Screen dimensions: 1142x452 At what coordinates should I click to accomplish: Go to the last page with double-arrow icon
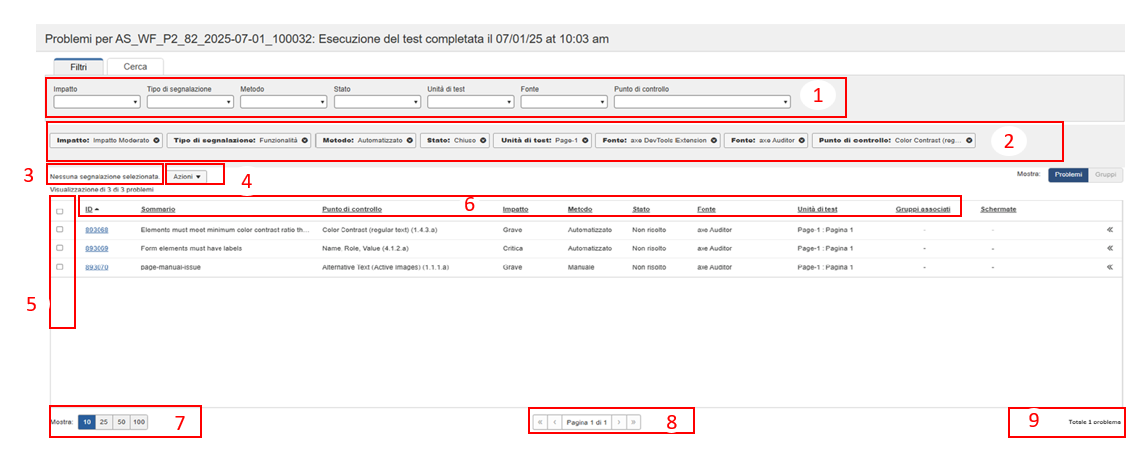633,423
